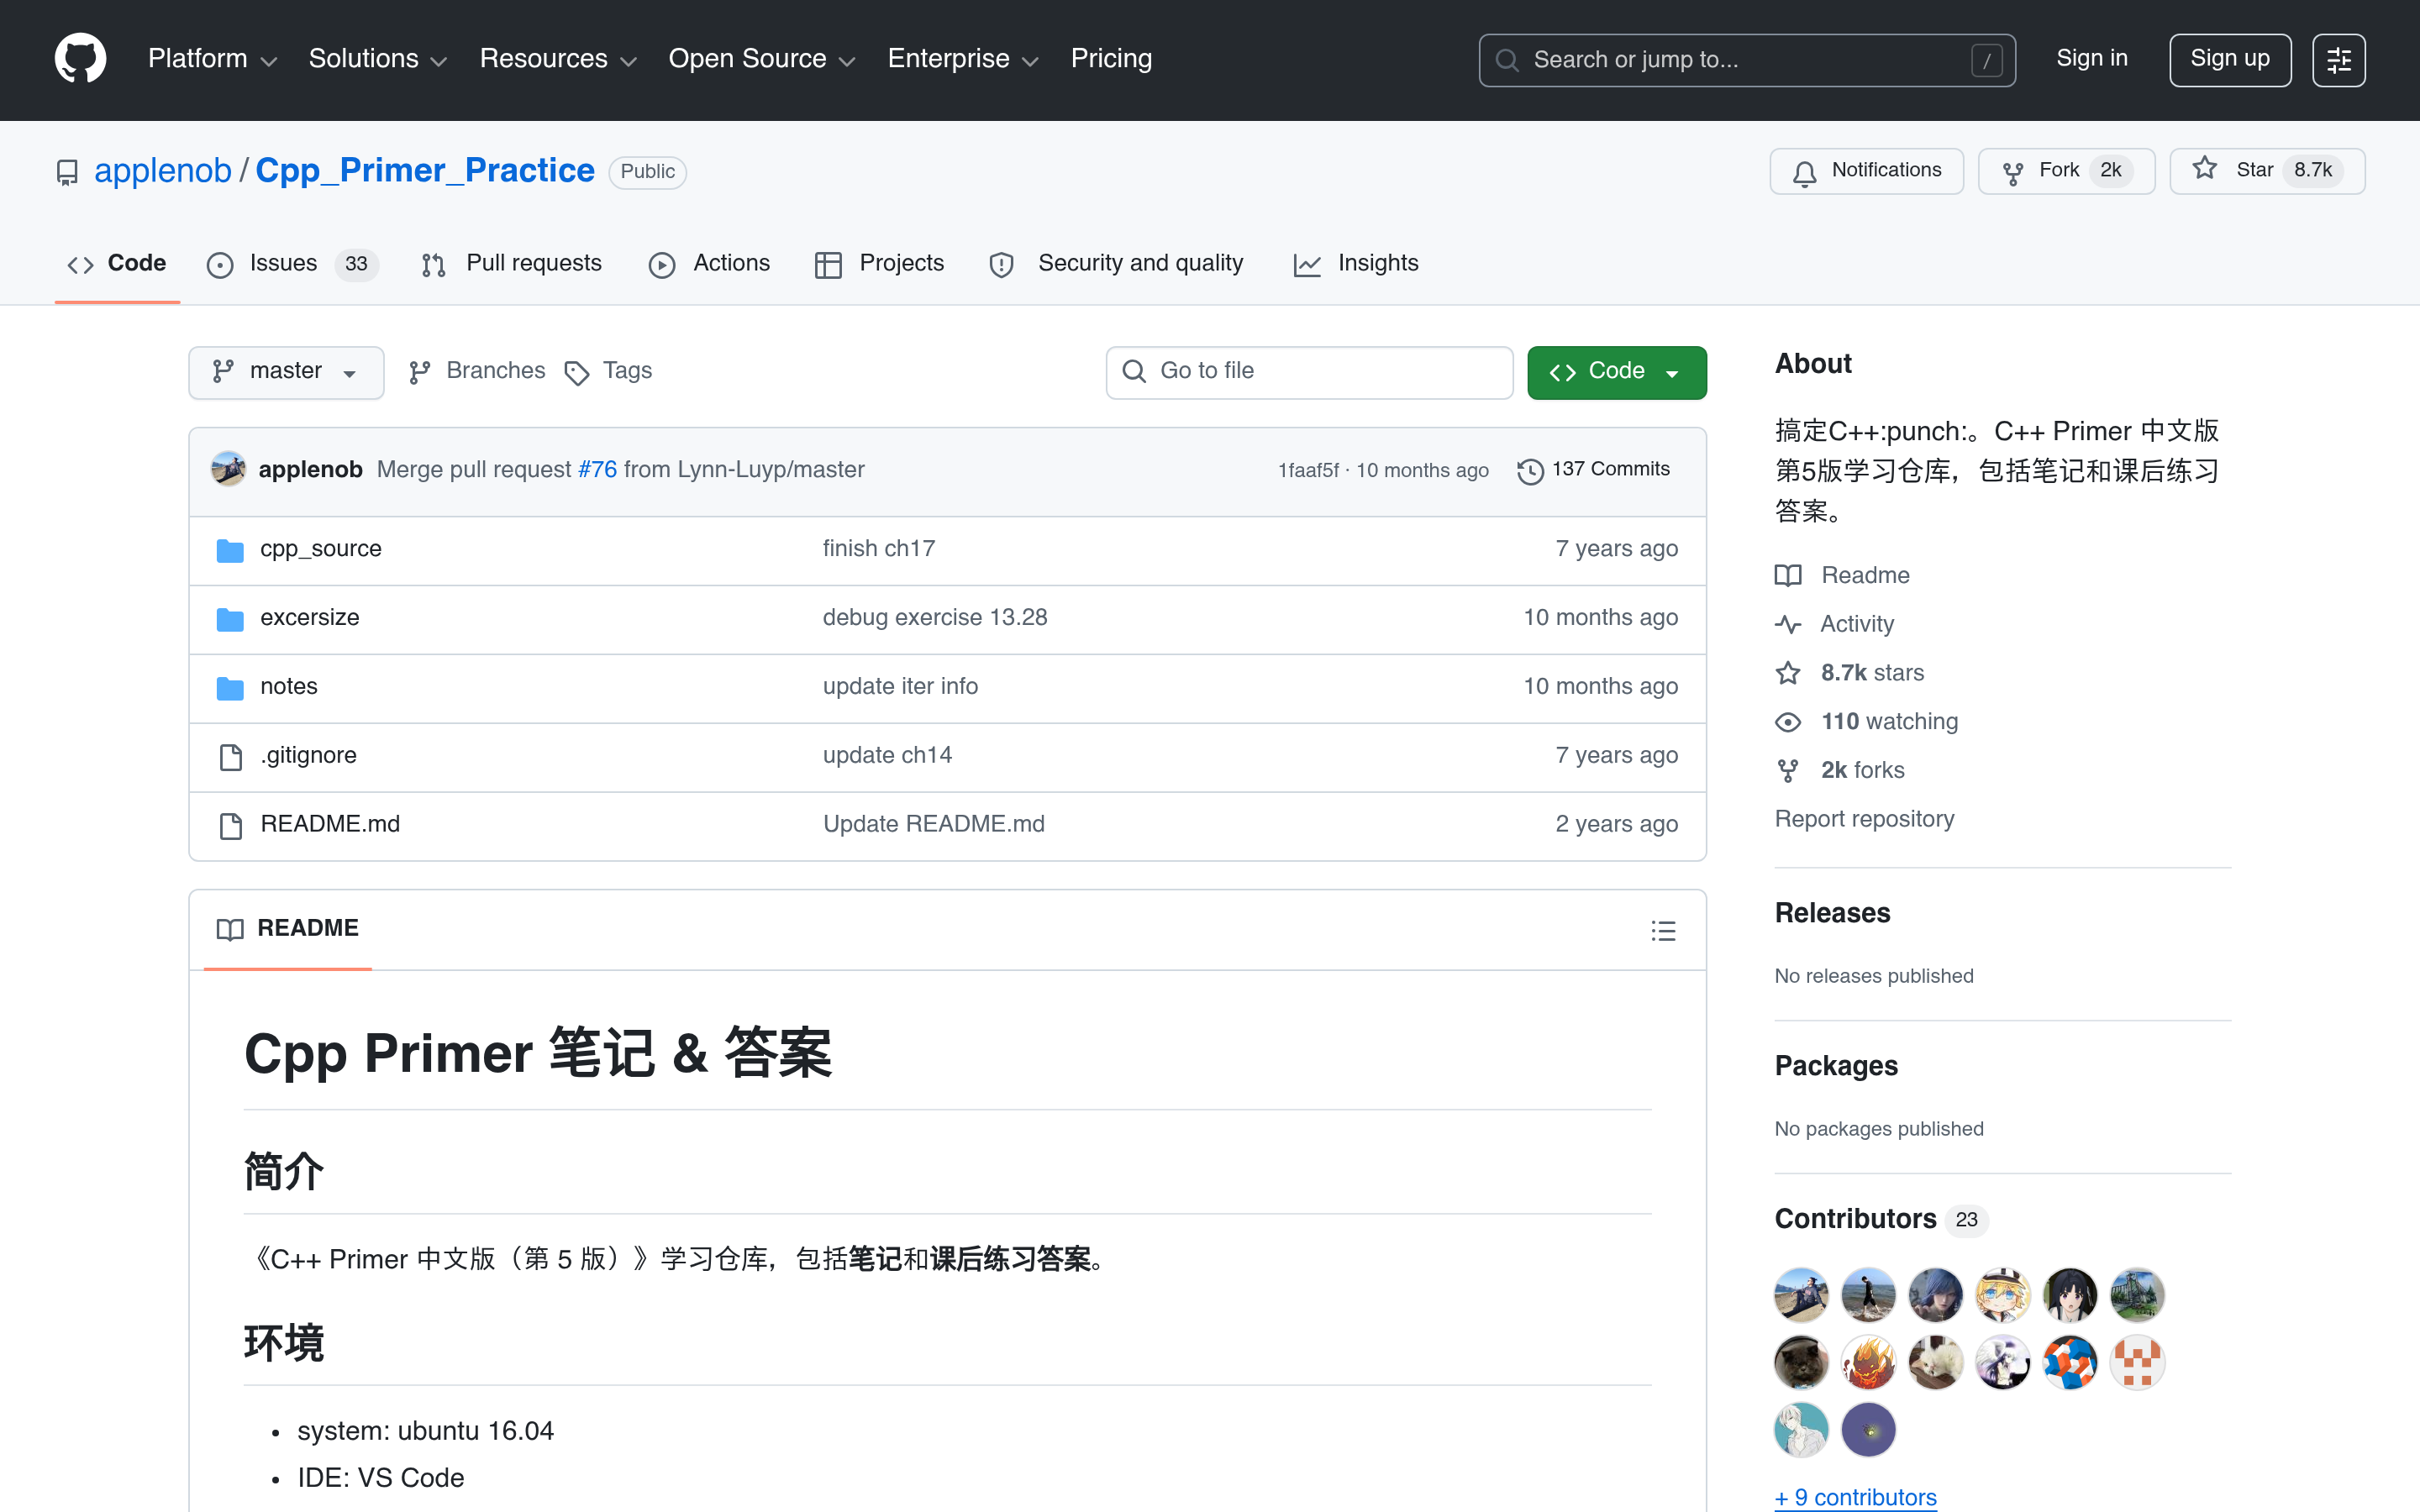Image resolution: width=2420 pixels, height=1512 pixels.
Task: Open Cpp_Primer_Practice repository title link
Action: [425, 171]
